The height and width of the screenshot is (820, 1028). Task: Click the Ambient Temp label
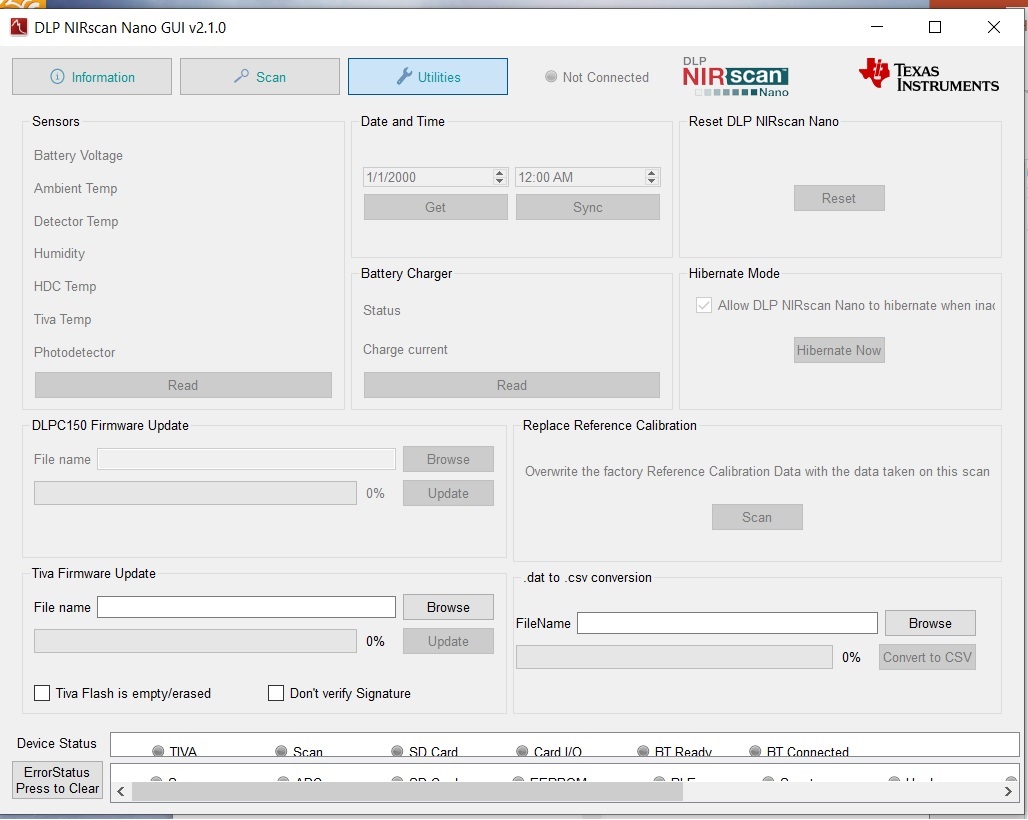(75, 188)
